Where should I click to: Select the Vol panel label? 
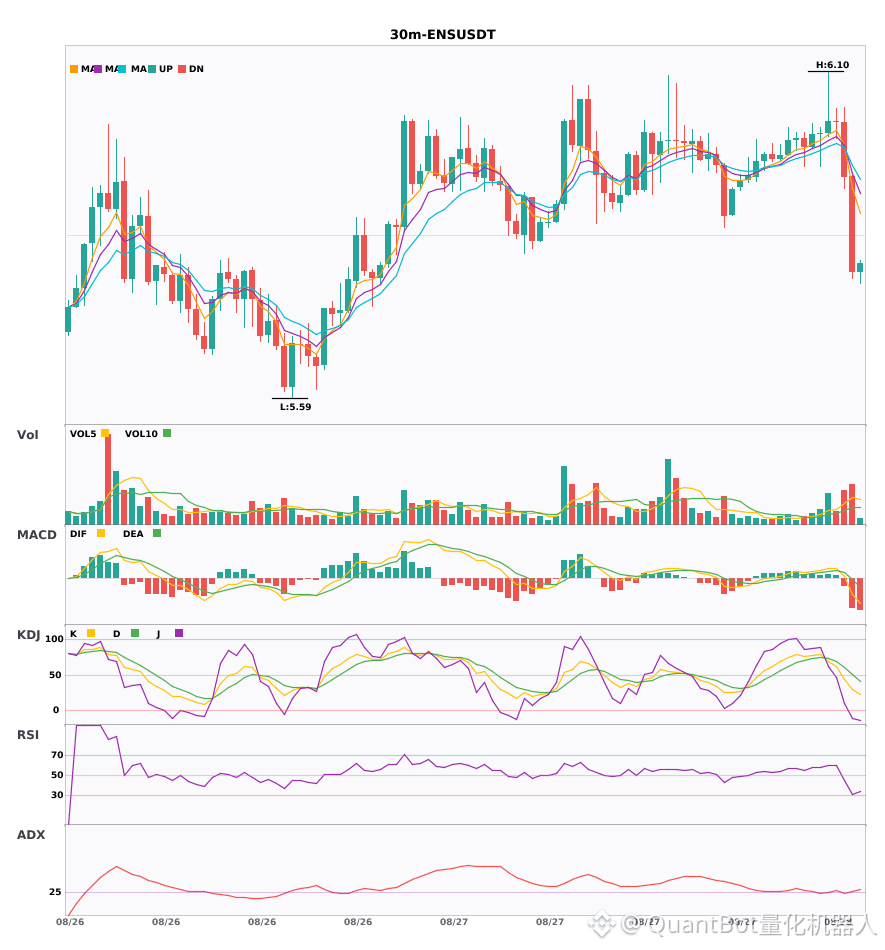click(27, 435)
